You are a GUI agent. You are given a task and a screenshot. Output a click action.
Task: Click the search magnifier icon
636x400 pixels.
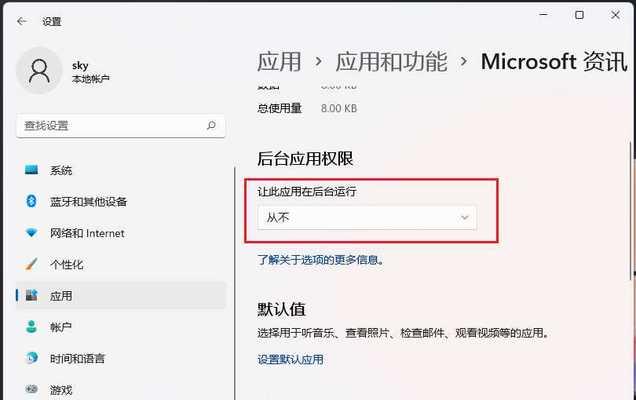211,125
